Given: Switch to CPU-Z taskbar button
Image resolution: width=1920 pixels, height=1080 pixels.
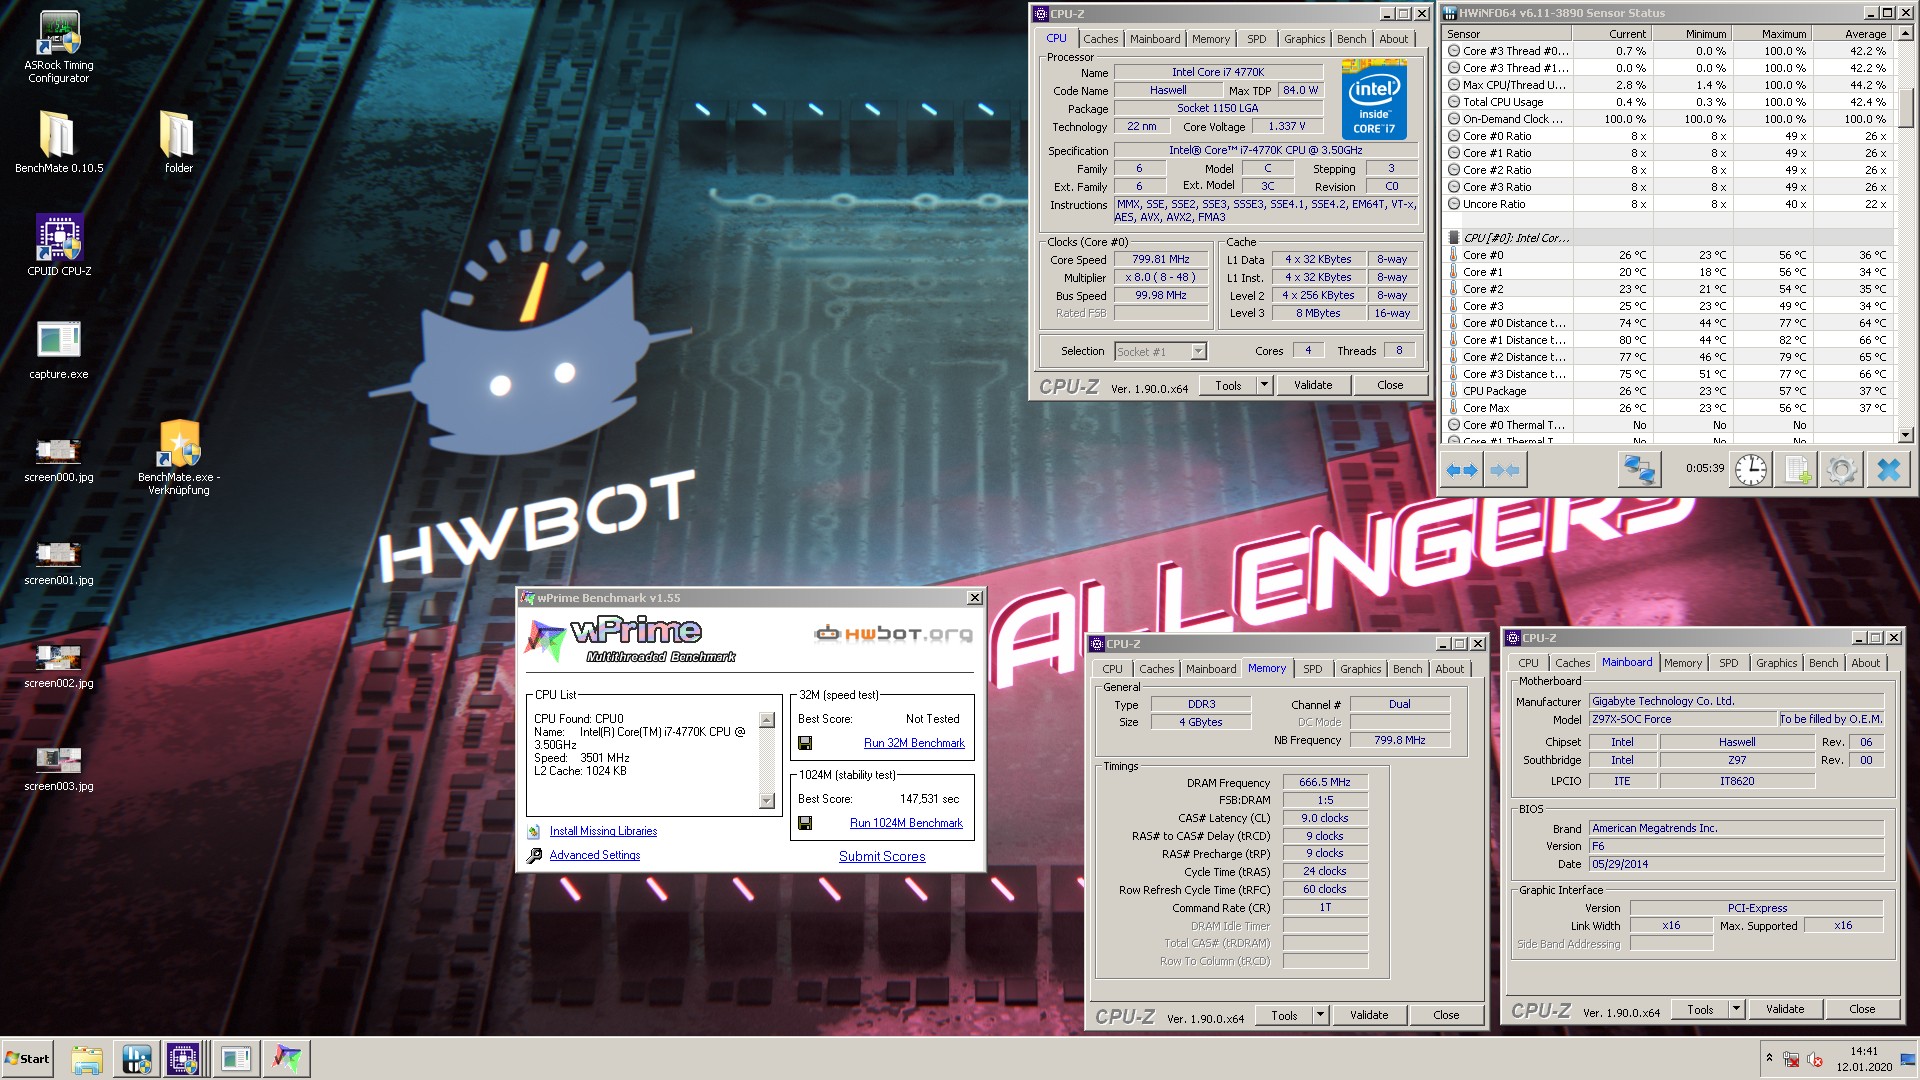Looking at the screenshot, I should pyautogui.click(x=184, y=1059).
